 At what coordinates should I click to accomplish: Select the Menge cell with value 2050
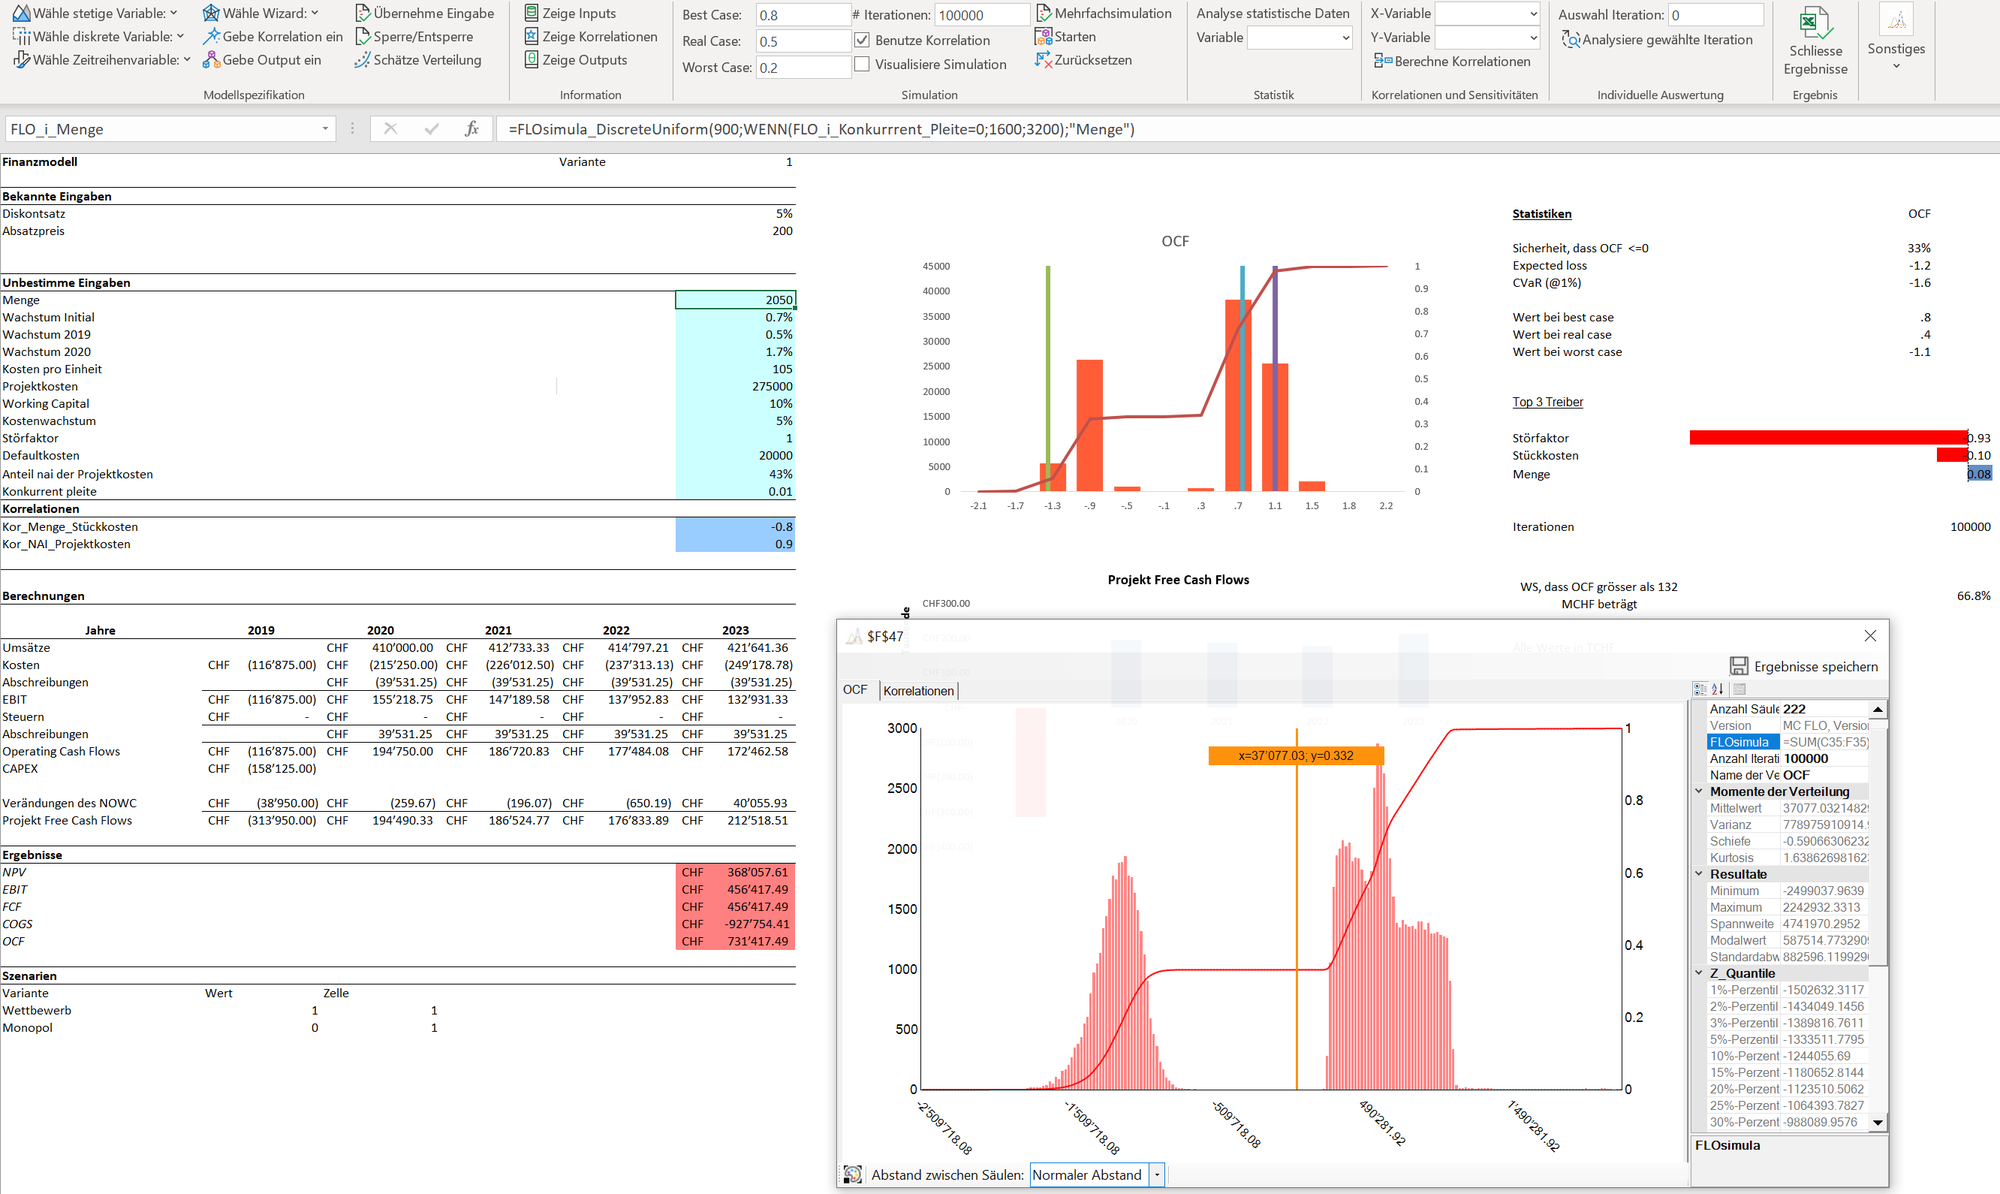pyautogui.click(x=735, y=300)
